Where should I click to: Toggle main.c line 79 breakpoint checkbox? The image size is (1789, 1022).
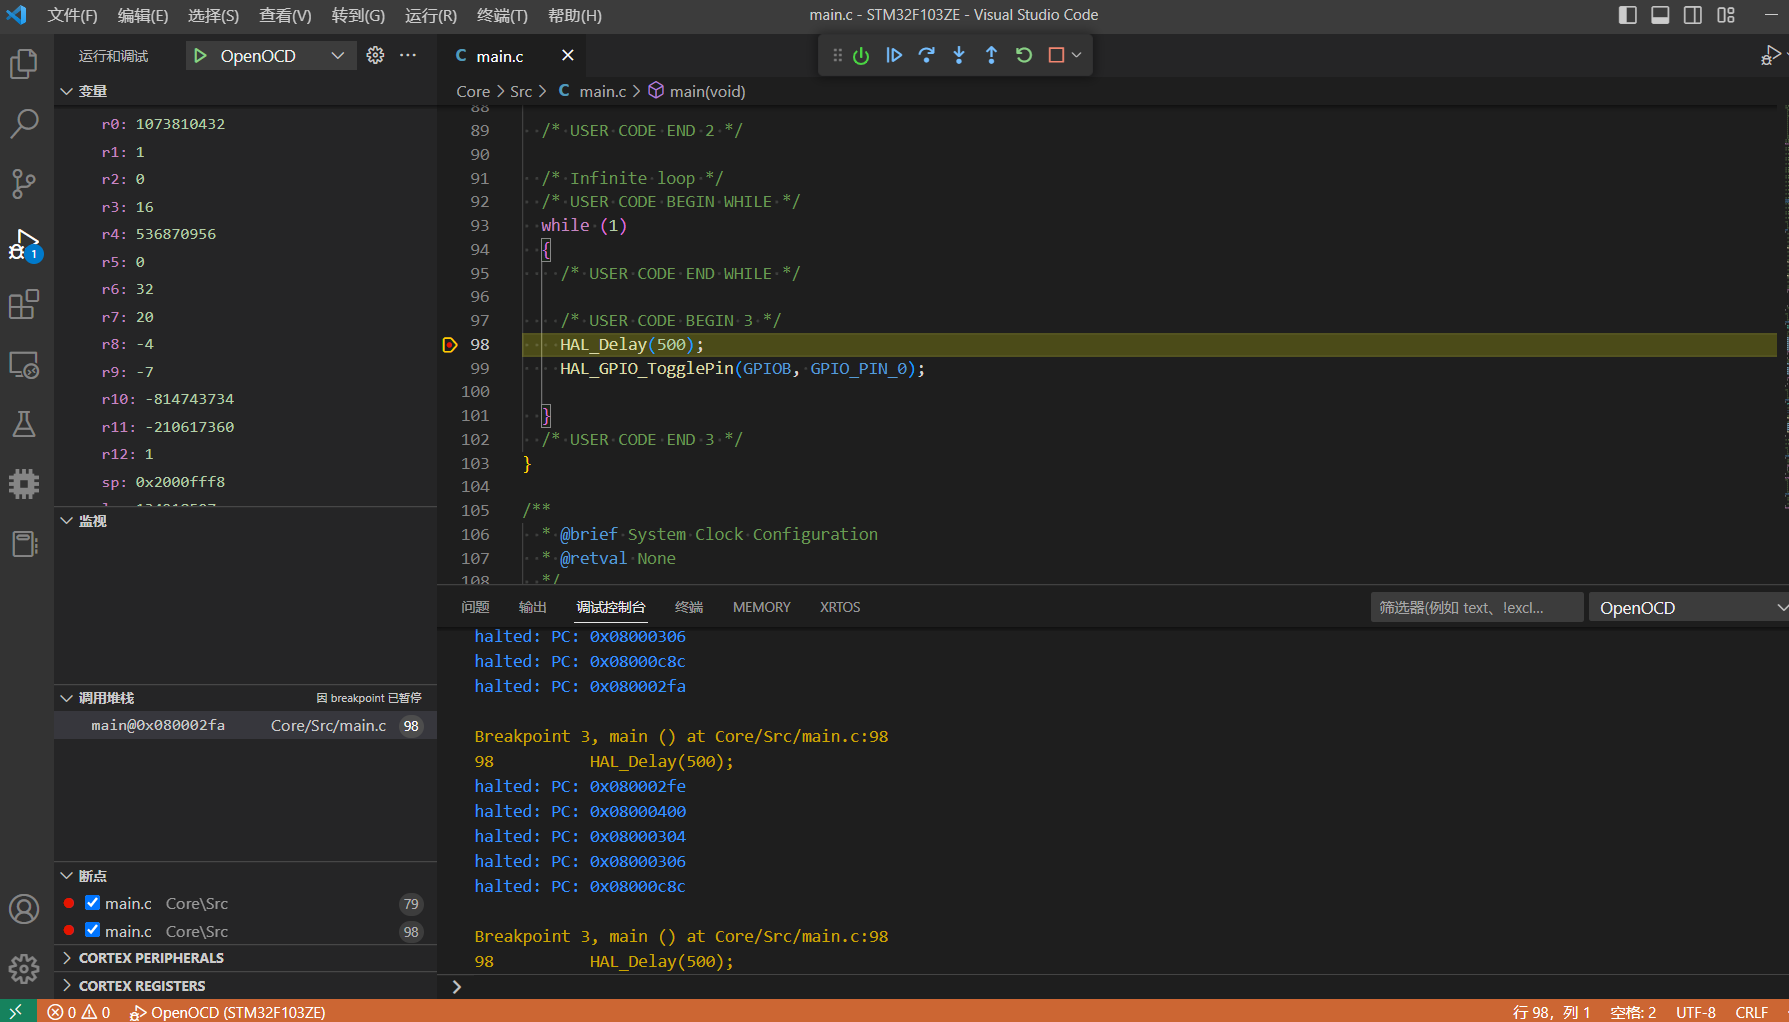pyautogui.click(x=92, y=903)
